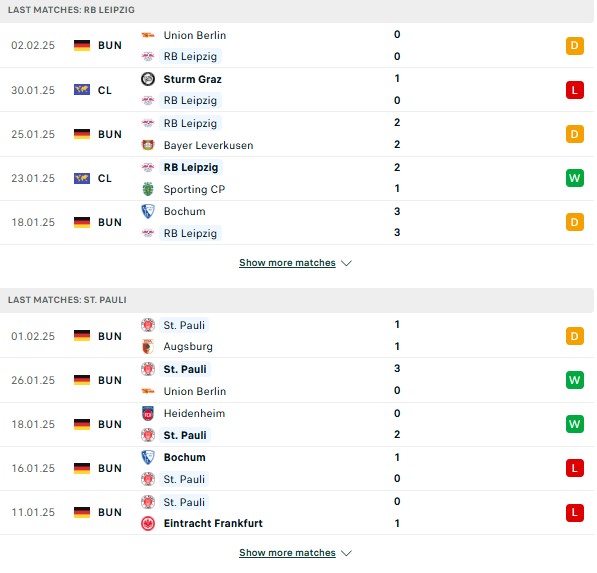Image resolution: width=597 pixels, height=573 pixels.
Task: Click the Heidenheim club crest icon
Action: pyautogui.click(x=148, y=413)
